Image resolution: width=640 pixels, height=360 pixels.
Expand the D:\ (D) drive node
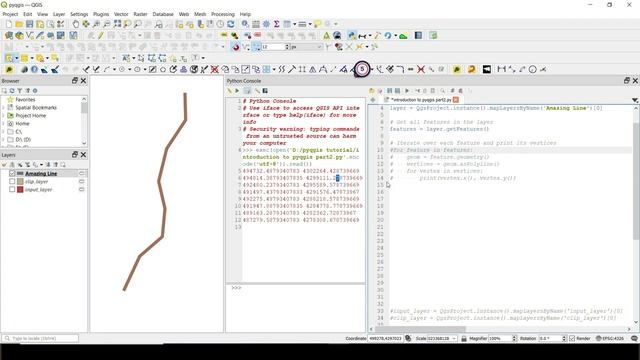point(4,140)
